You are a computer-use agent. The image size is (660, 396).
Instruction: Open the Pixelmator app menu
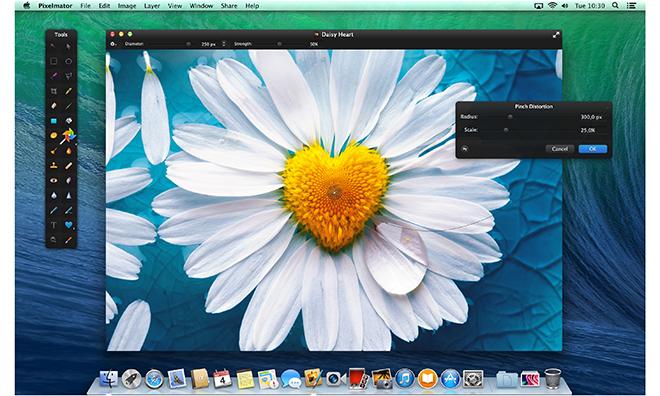pyautogui.click(x=55, y=6)
